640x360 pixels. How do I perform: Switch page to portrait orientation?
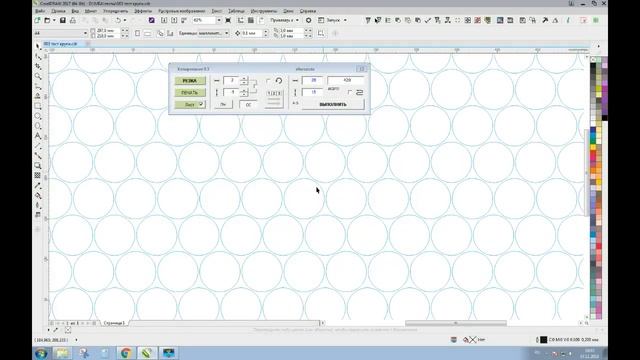[x=137, y=33]
